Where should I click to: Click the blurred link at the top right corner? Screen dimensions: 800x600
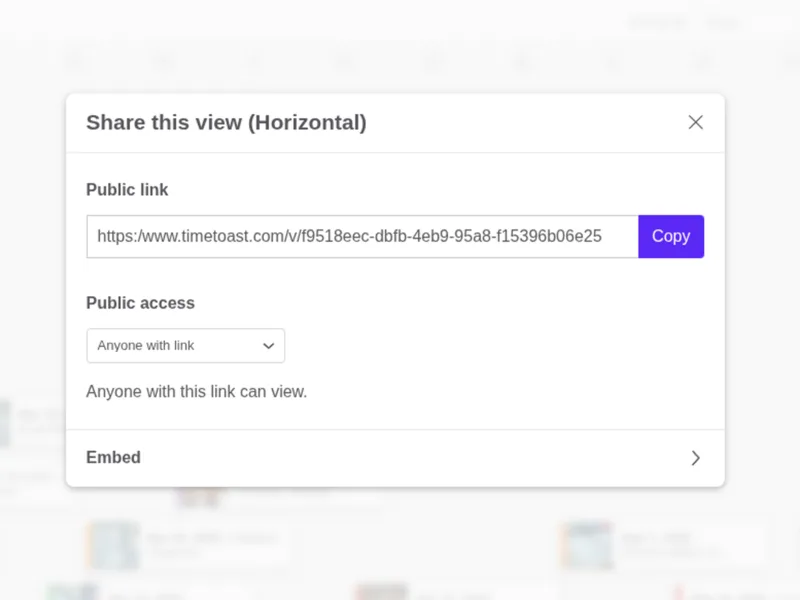[722, 22]
